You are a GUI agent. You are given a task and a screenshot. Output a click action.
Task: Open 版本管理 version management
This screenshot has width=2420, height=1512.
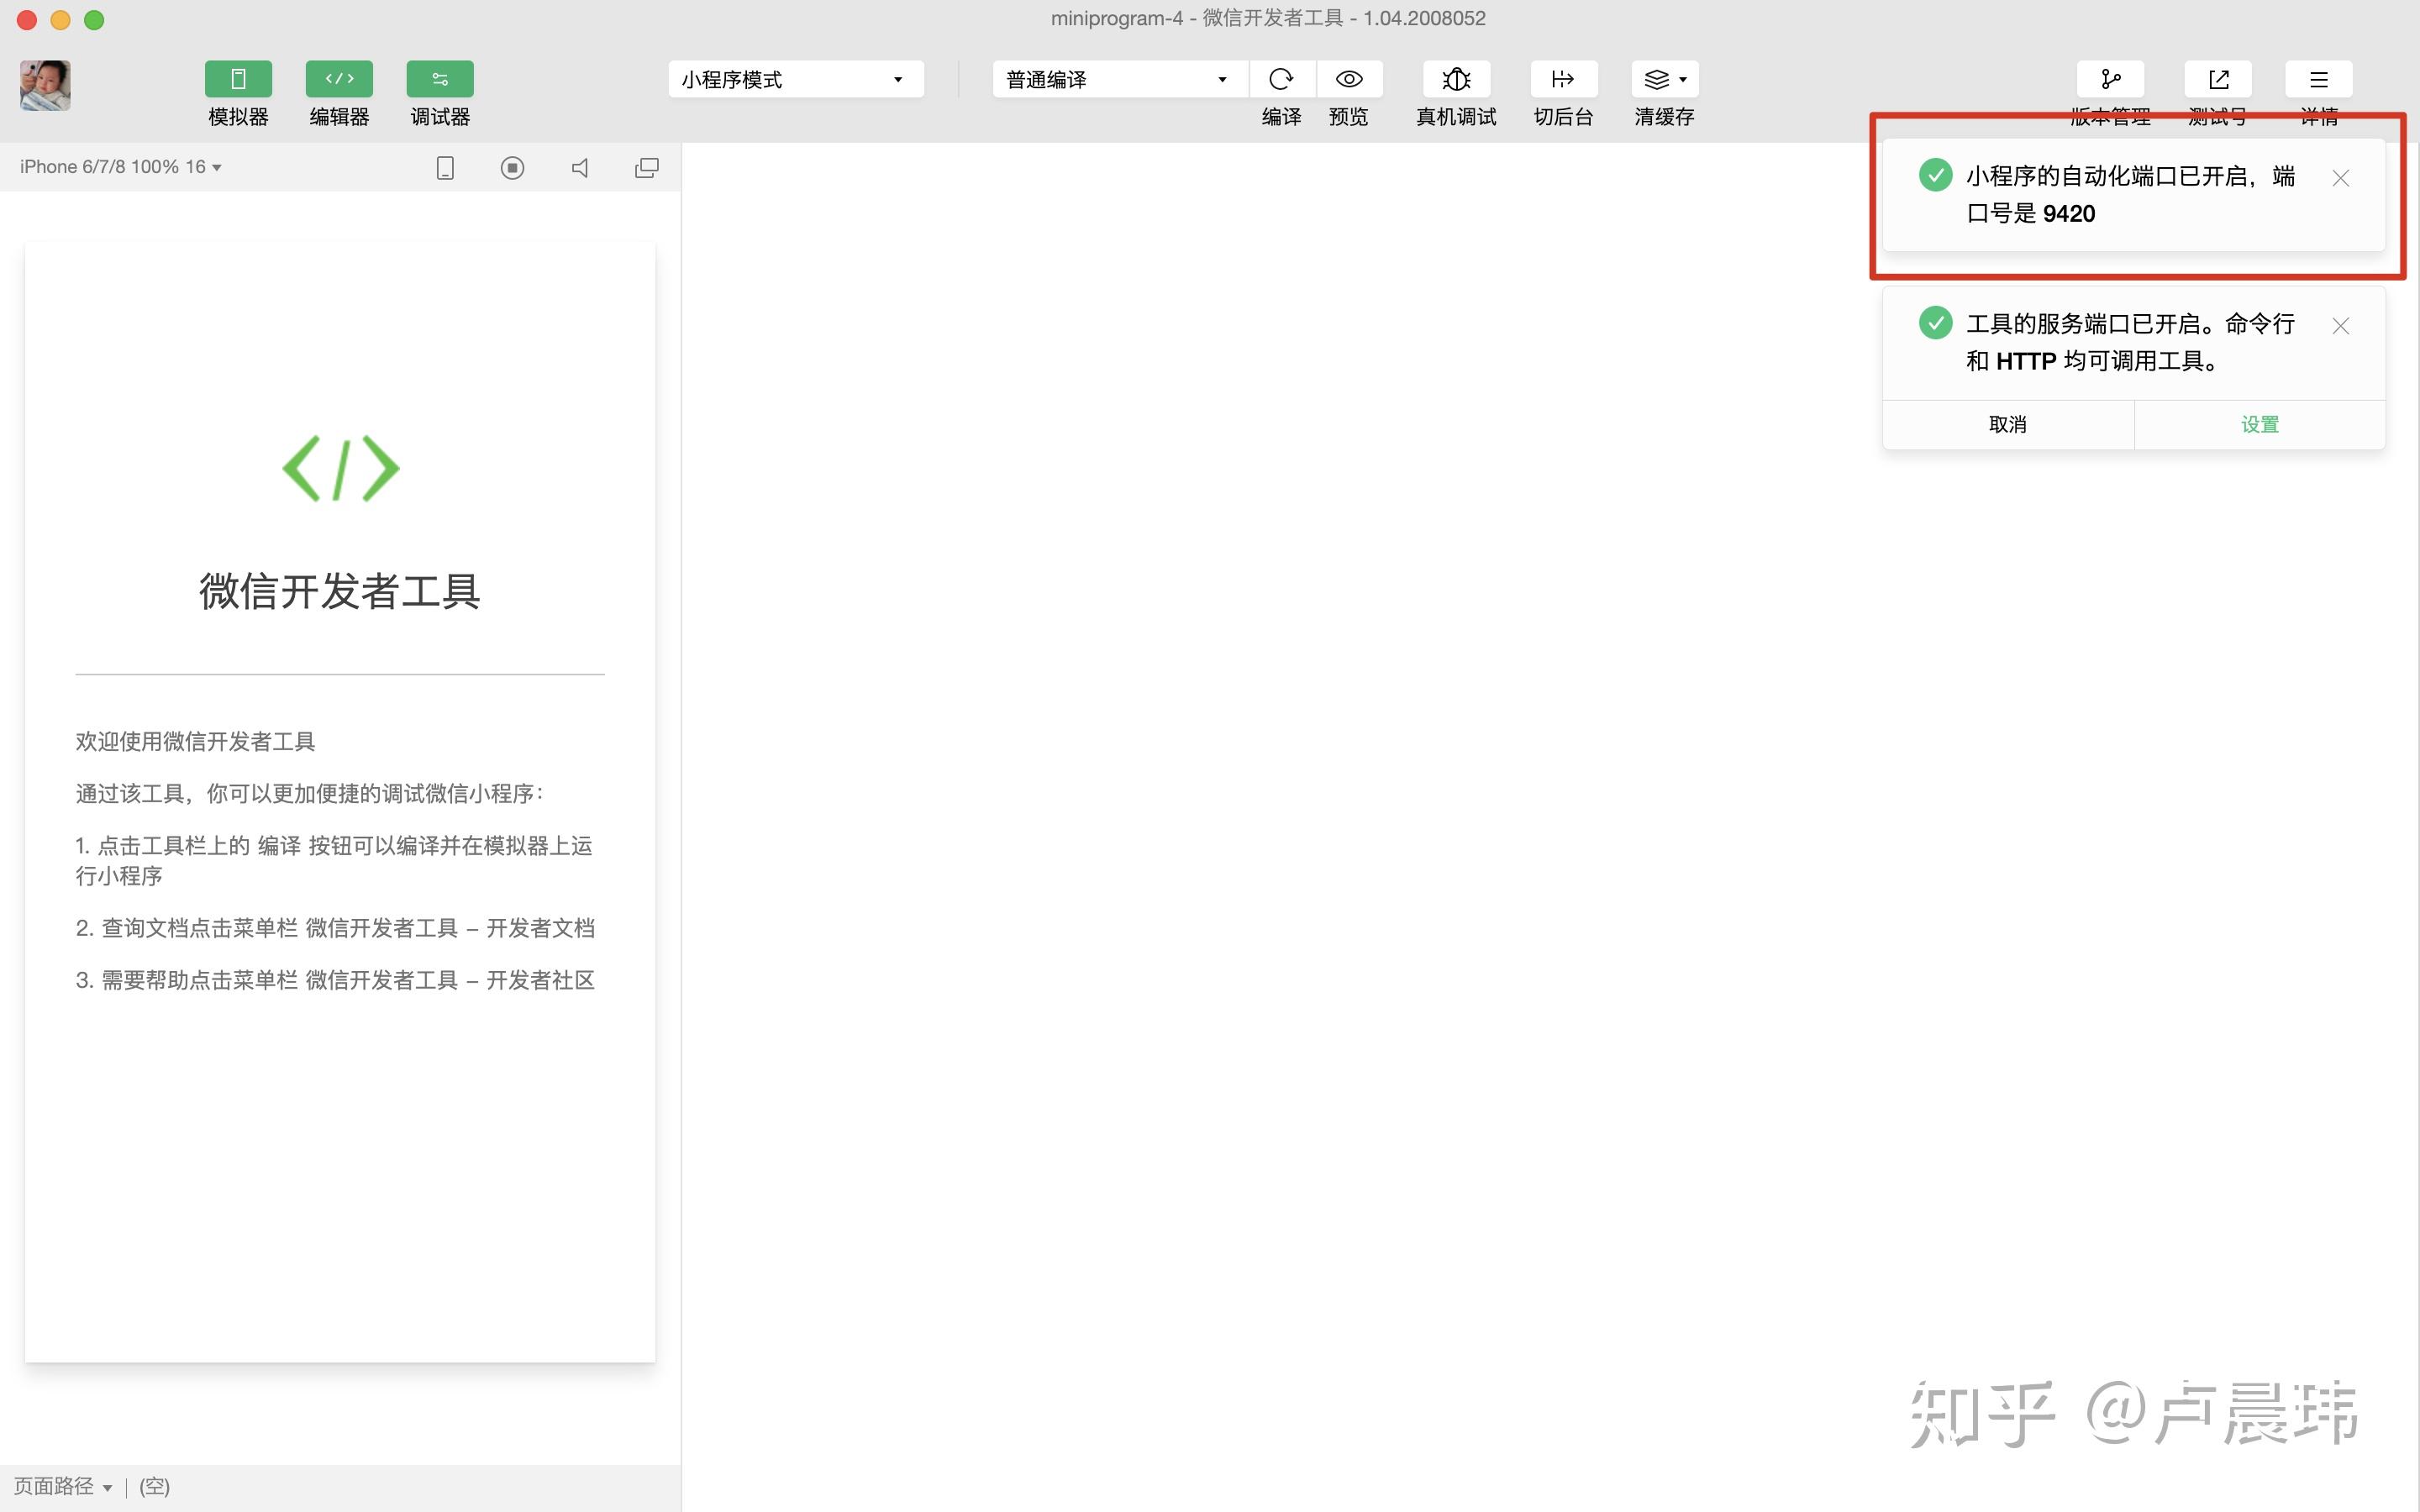[x=2111, y=79]
